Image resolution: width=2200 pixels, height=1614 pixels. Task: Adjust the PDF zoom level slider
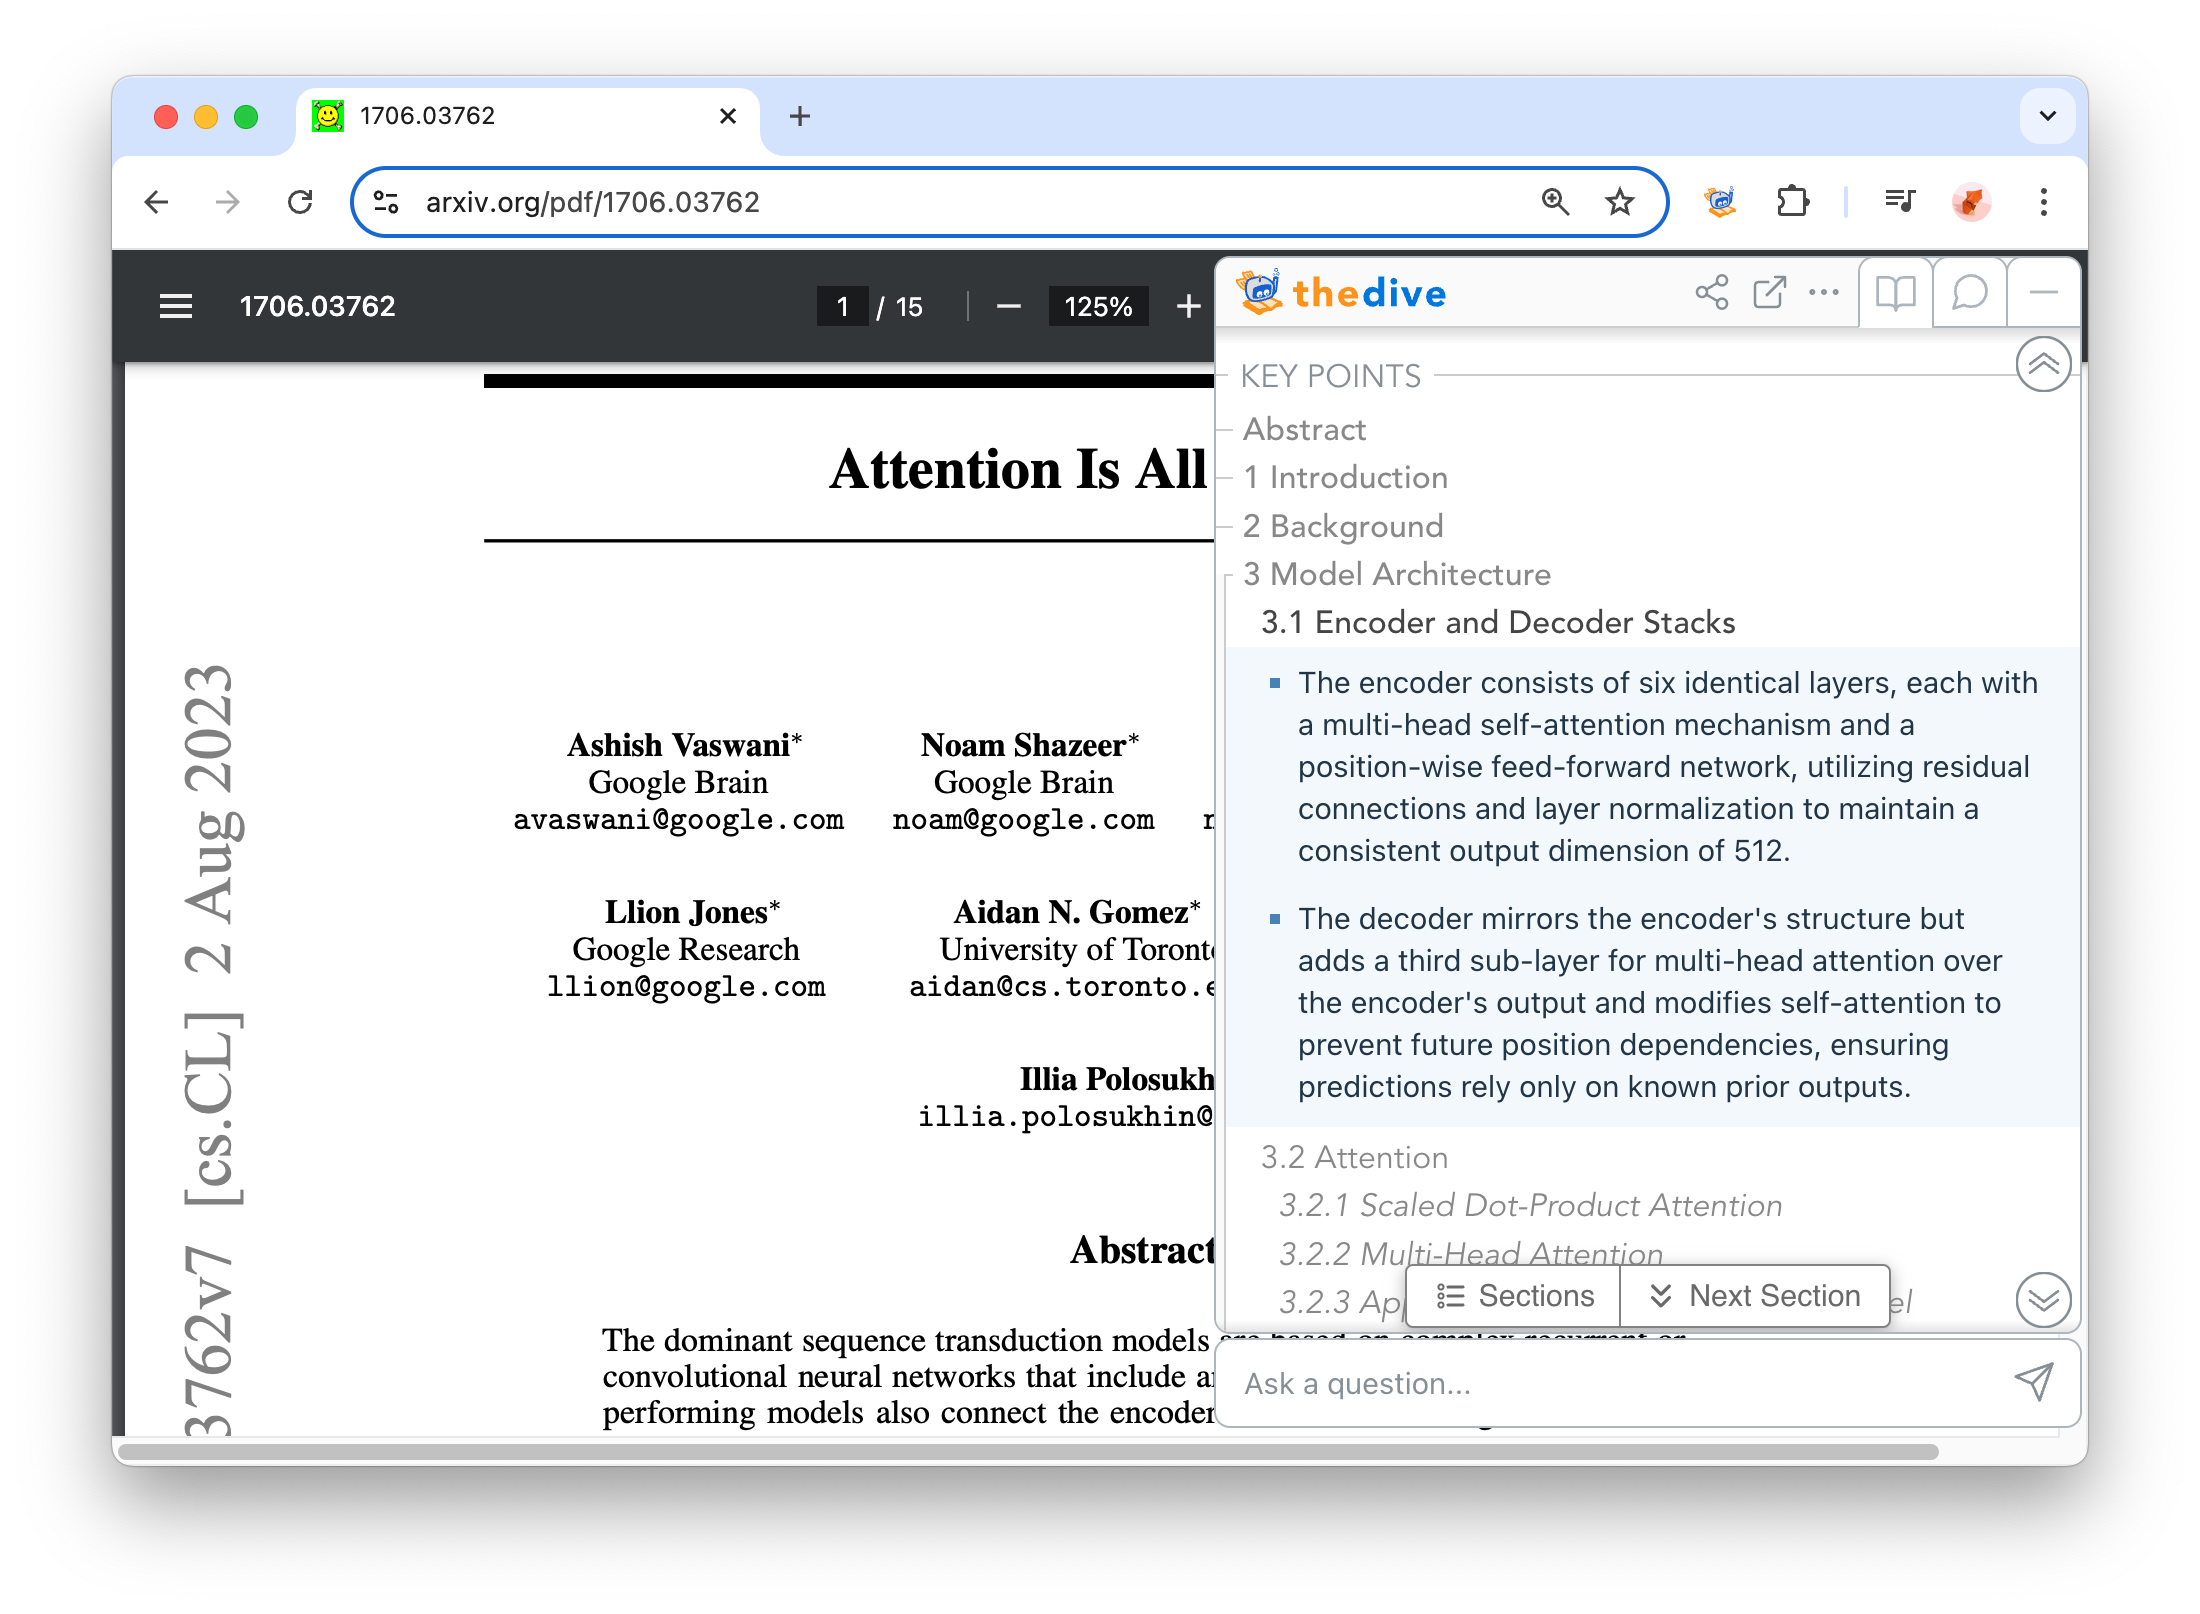tap(1093, 307)
